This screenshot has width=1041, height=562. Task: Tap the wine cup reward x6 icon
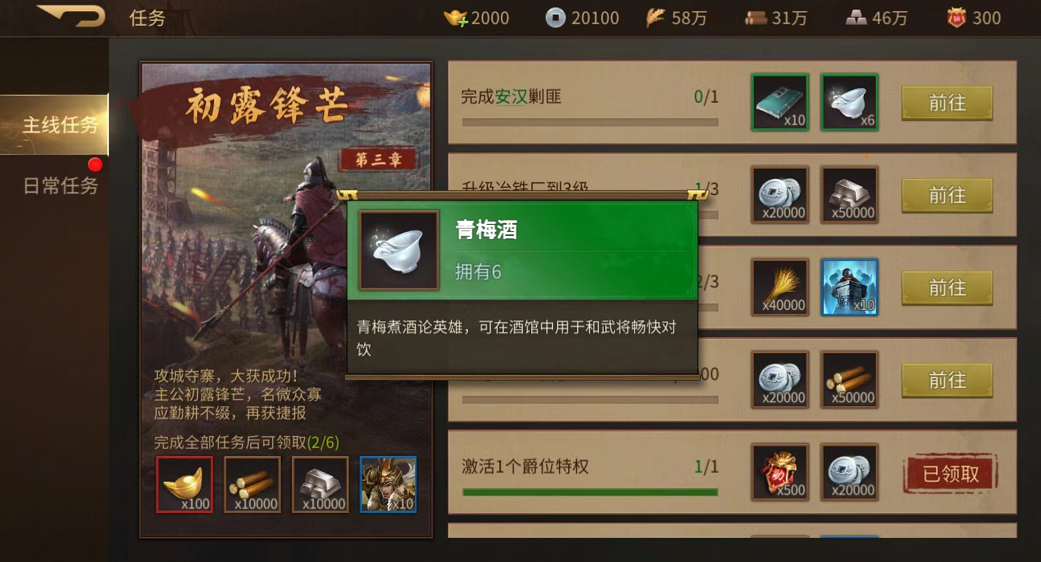tap(850, 102)
